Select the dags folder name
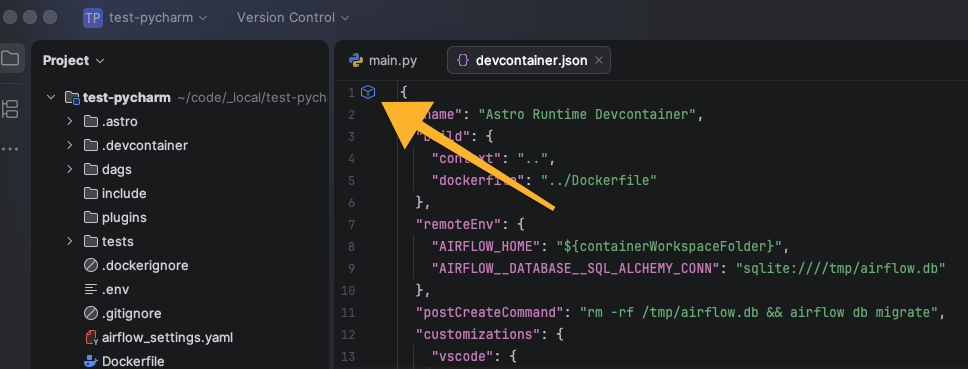Screen dimensions: 968x369 click(117, 169)
